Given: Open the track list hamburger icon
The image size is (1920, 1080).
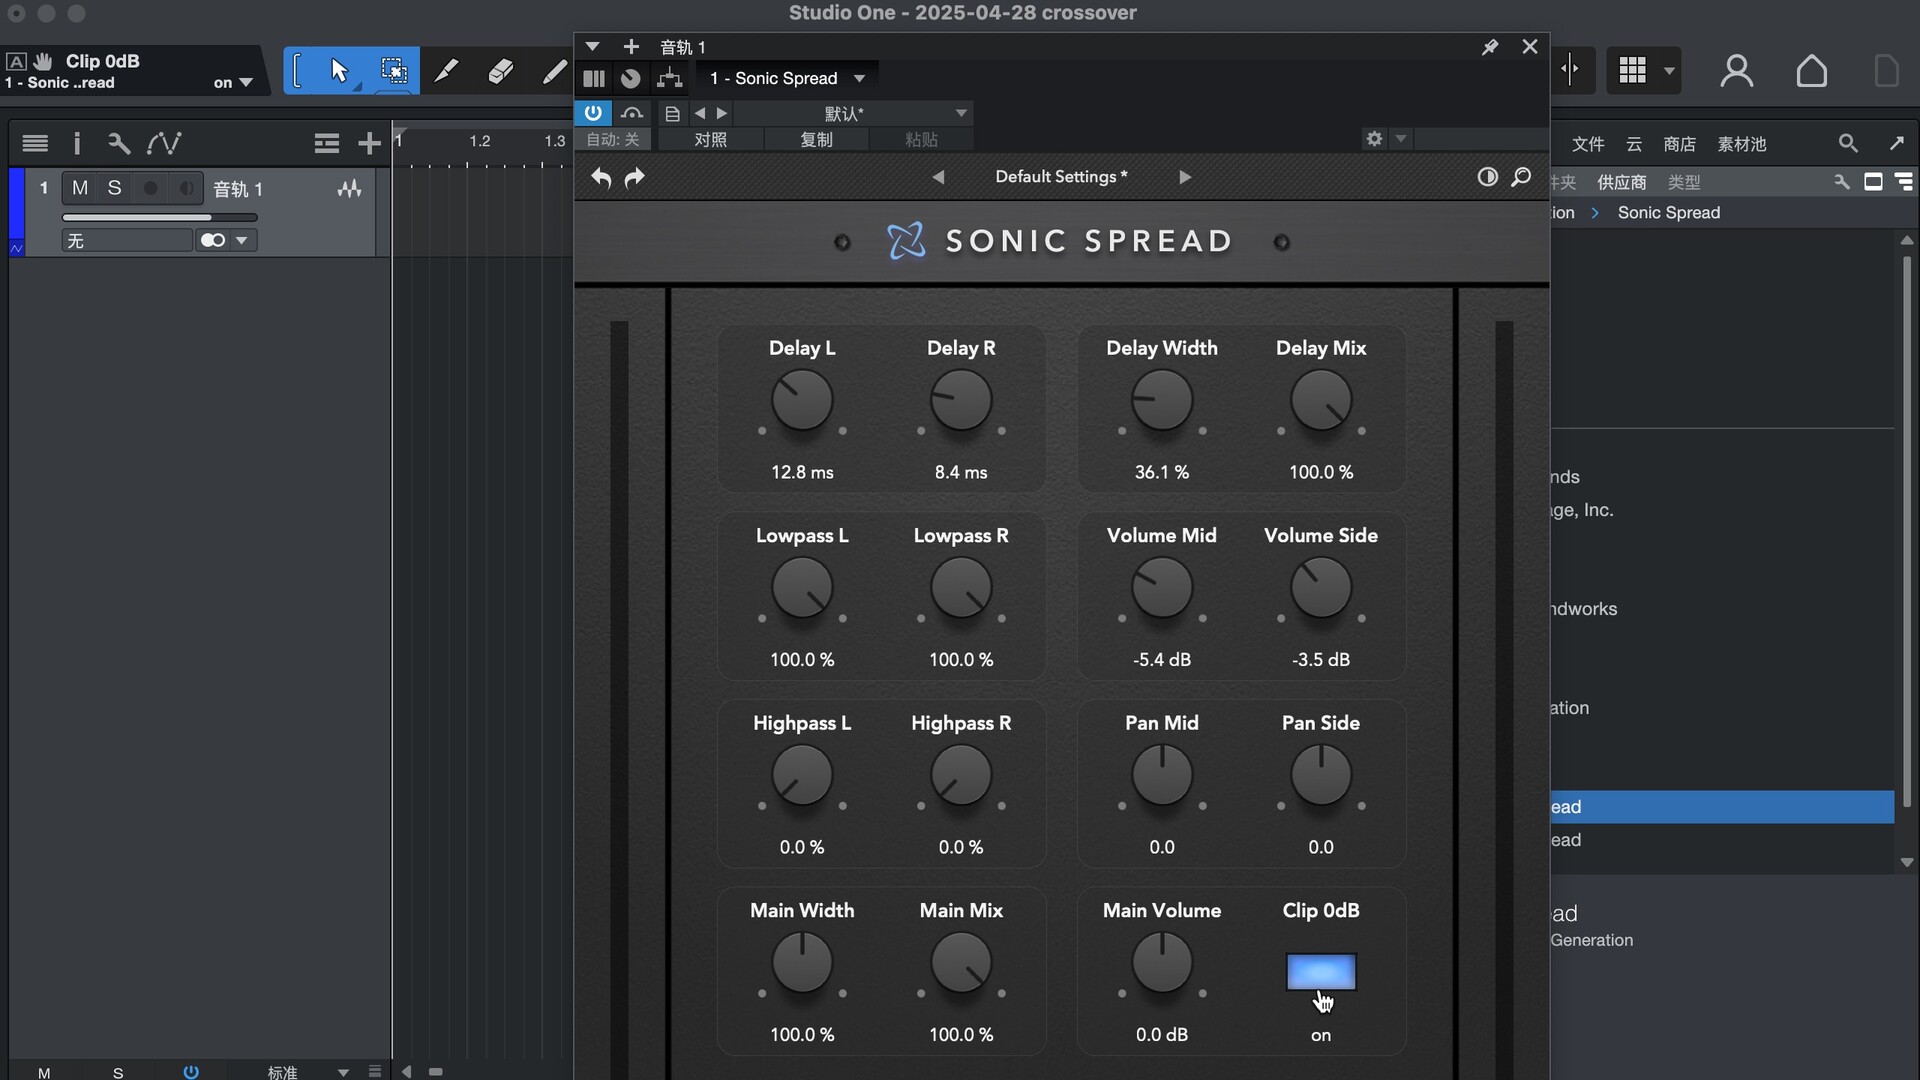Looking at the screenshot, I should coord(35,143).
